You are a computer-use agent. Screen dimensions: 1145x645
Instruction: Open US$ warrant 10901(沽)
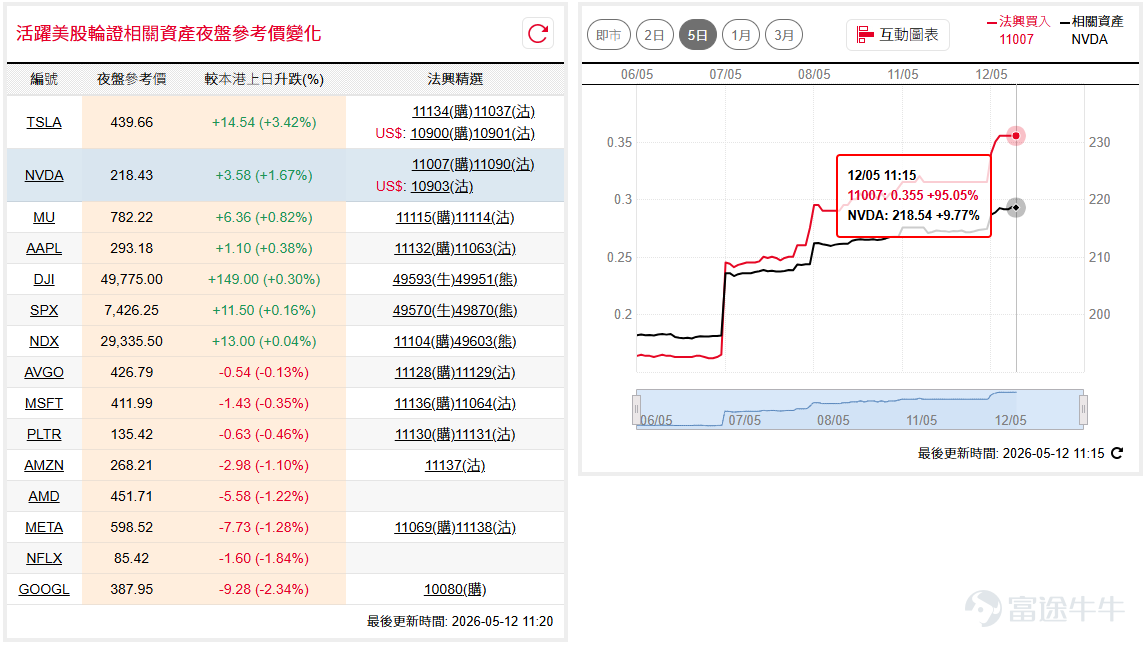coord(503,133)
